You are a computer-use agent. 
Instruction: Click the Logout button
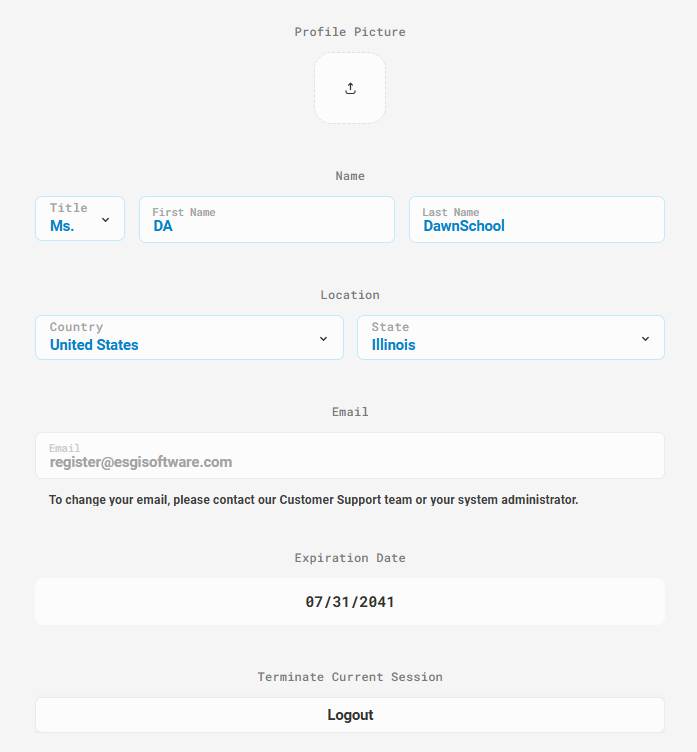(x=350, y=715)
